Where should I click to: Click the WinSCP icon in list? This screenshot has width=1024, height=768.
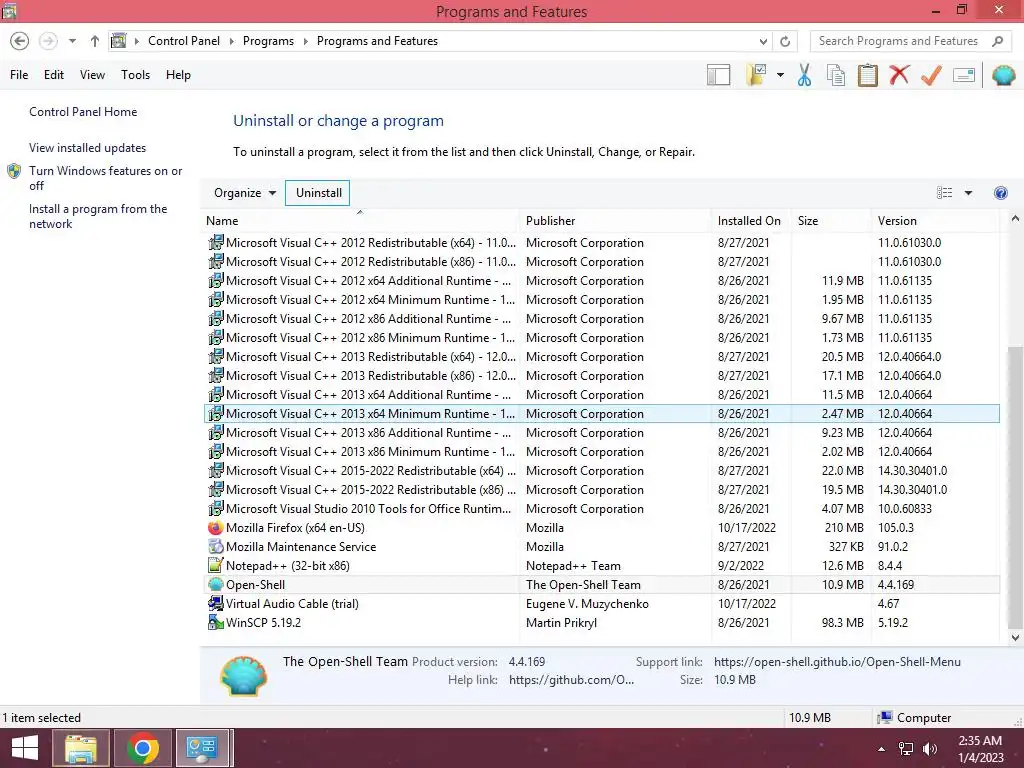pos(216,622)
